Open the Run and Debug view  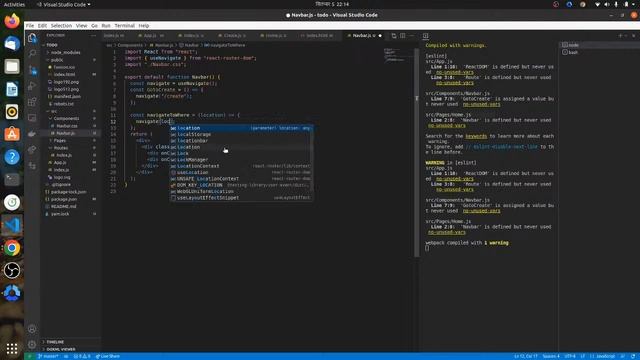(32, 86)
